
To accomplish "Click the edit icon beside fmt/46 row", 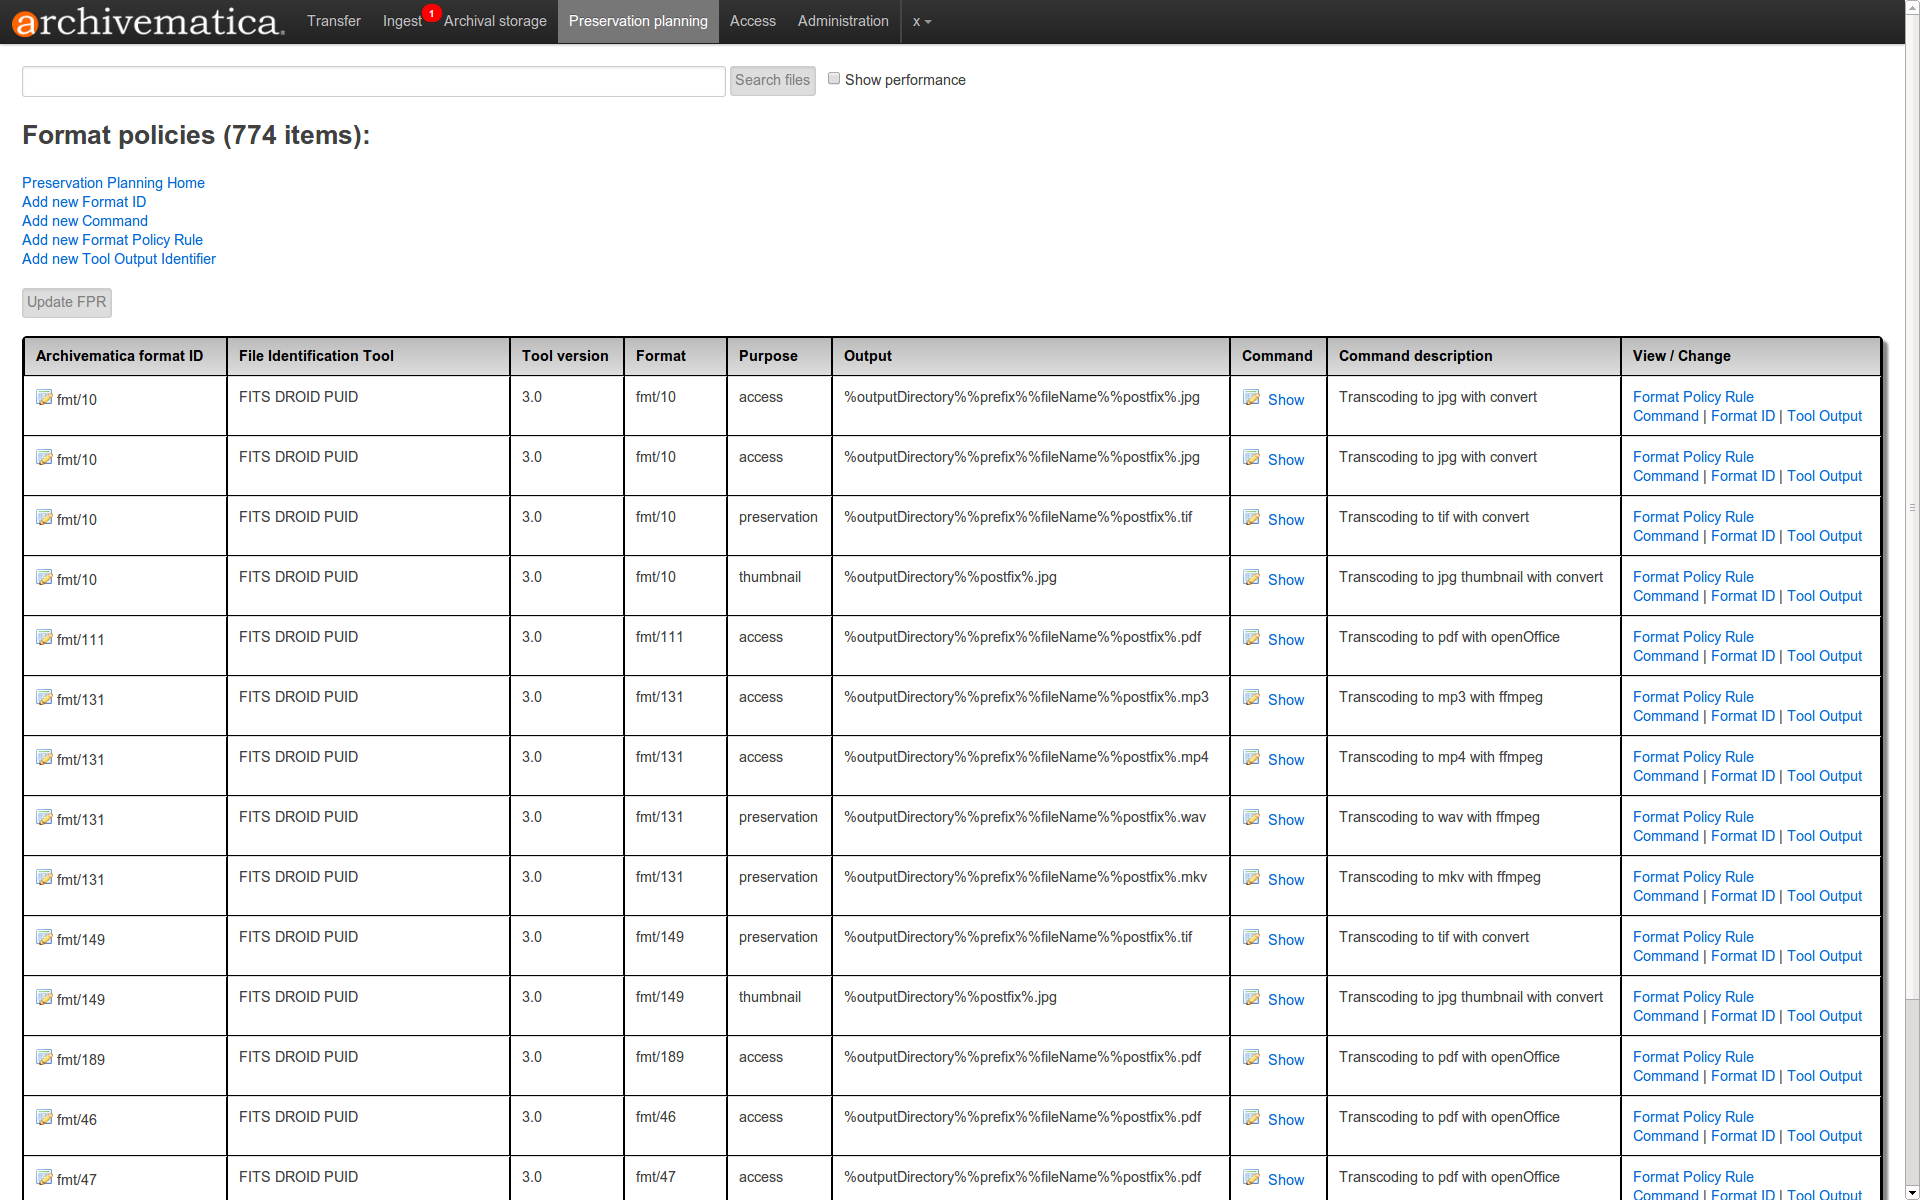I will point(44,1118).
